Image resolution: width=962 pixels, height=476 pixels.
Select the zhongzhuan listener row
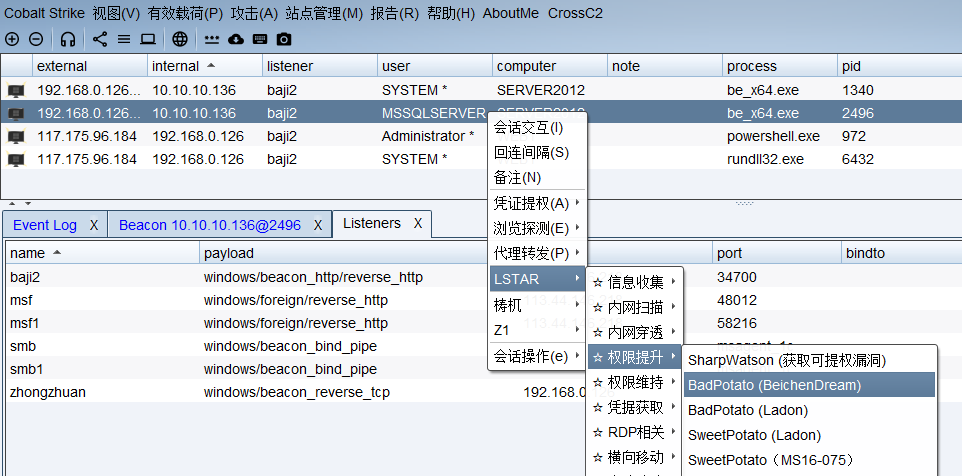(48, 392)
